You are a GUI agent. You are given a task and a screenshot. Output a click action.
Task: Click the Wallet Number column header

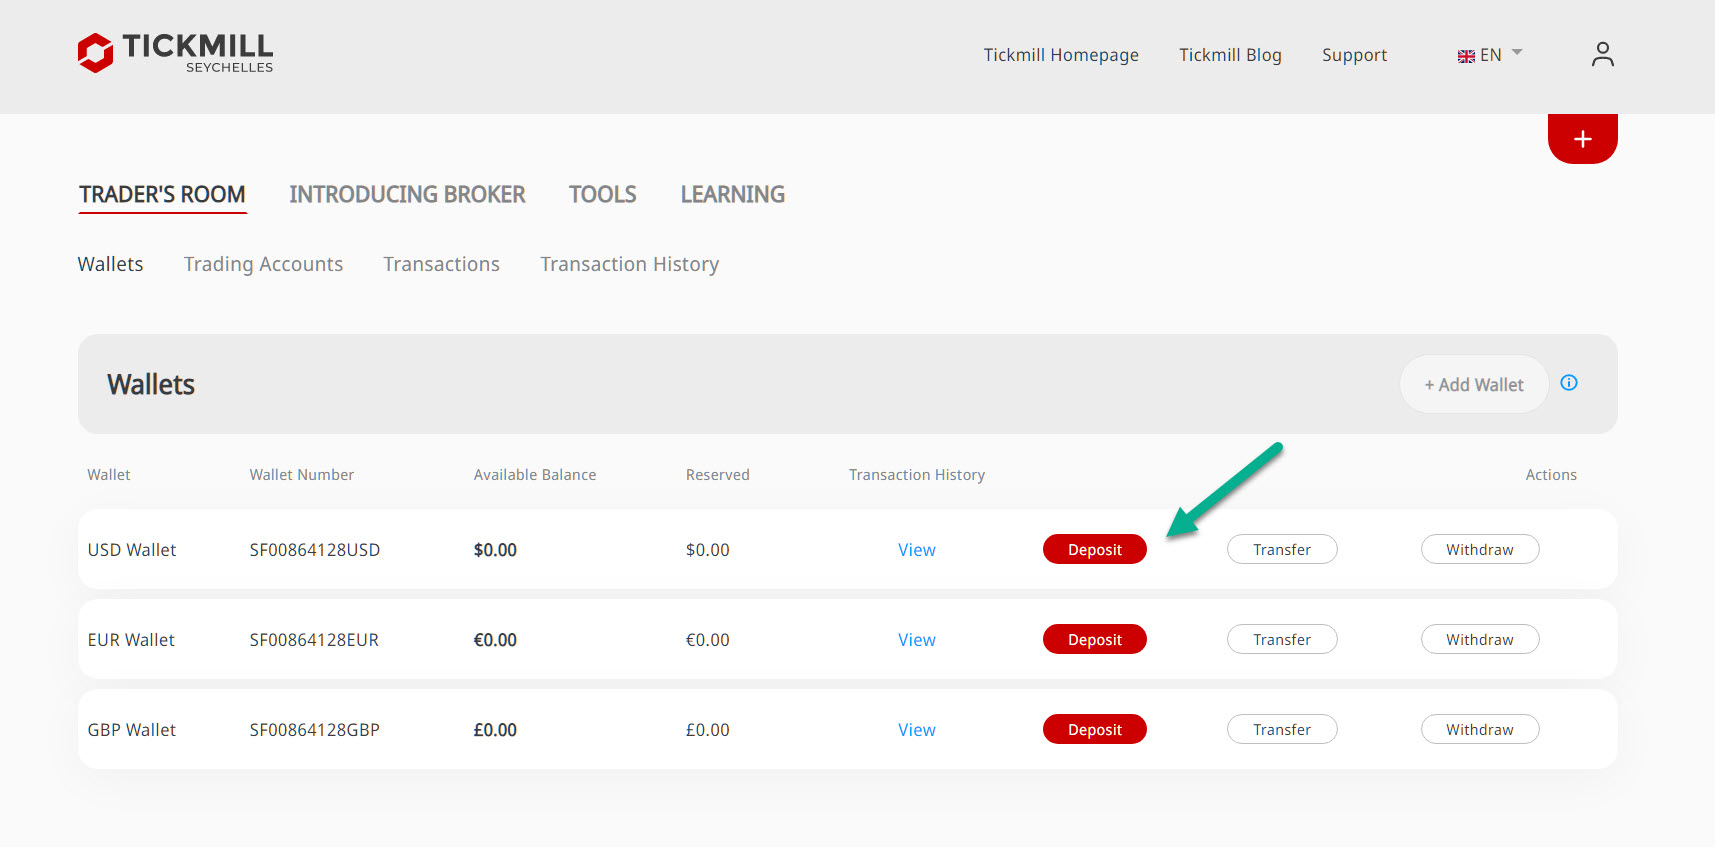coord(302,475)
